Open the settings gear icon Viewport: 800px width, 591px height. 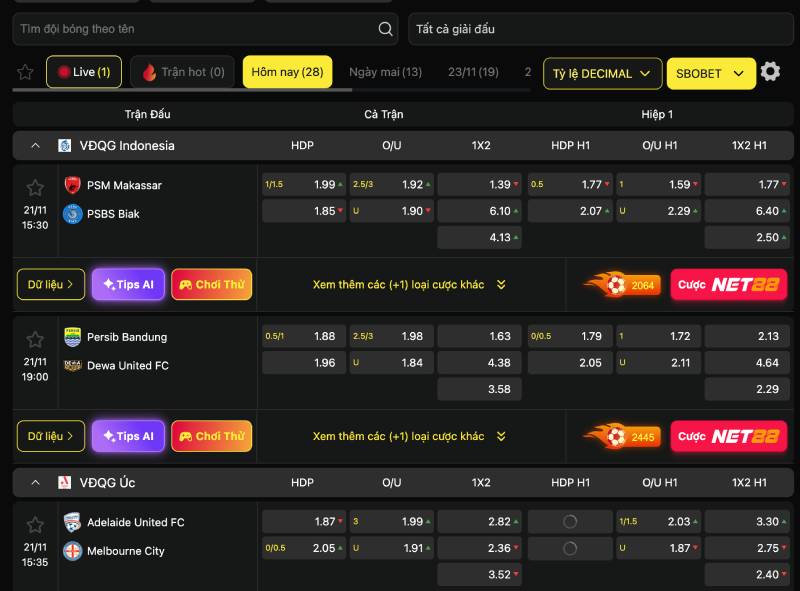click(x=770, y=72)
